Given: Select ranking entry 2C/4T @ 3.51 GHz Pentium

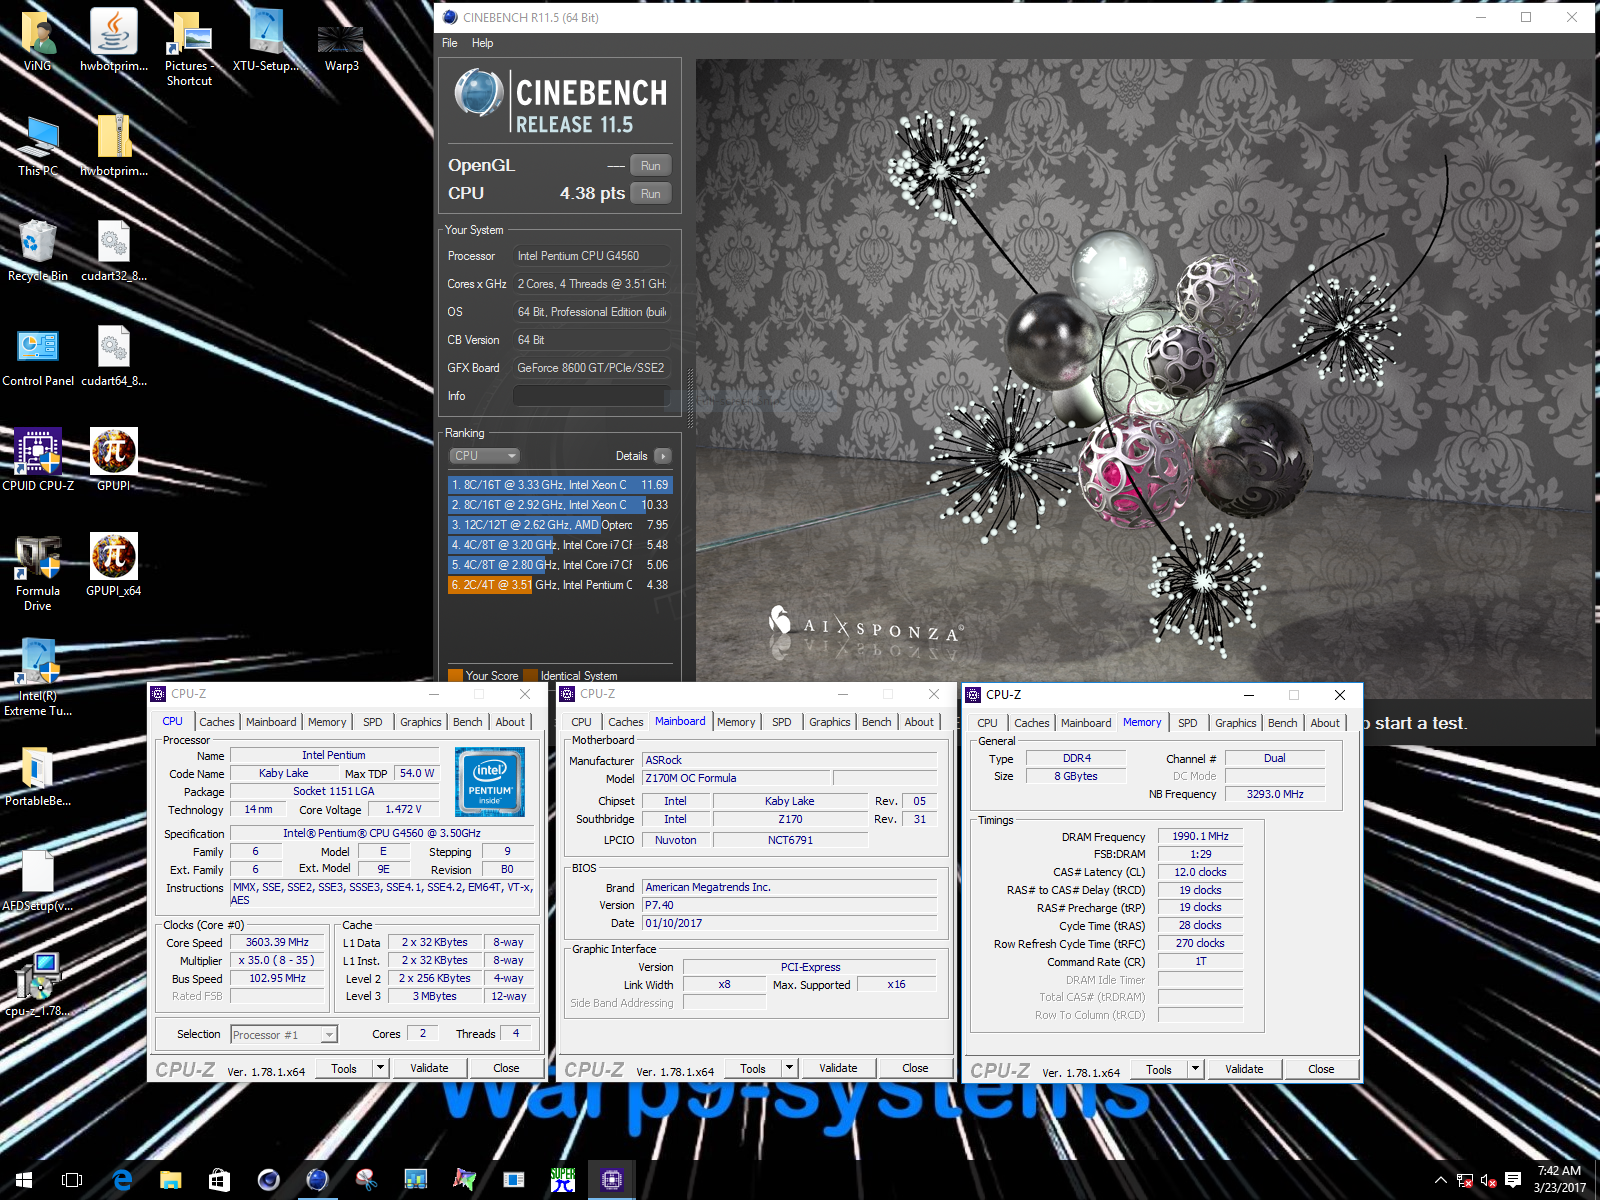Looking at the screenshot, I should coord(560,585).
